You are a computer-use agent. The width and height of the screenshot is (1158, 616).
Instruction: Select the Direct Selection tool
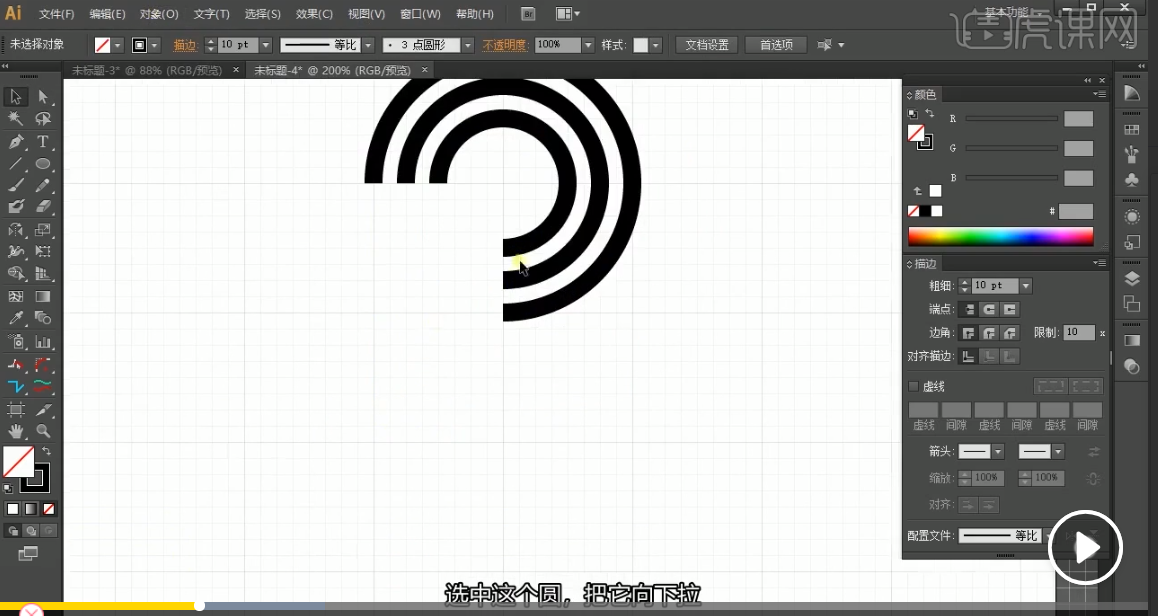pos(43,97)
